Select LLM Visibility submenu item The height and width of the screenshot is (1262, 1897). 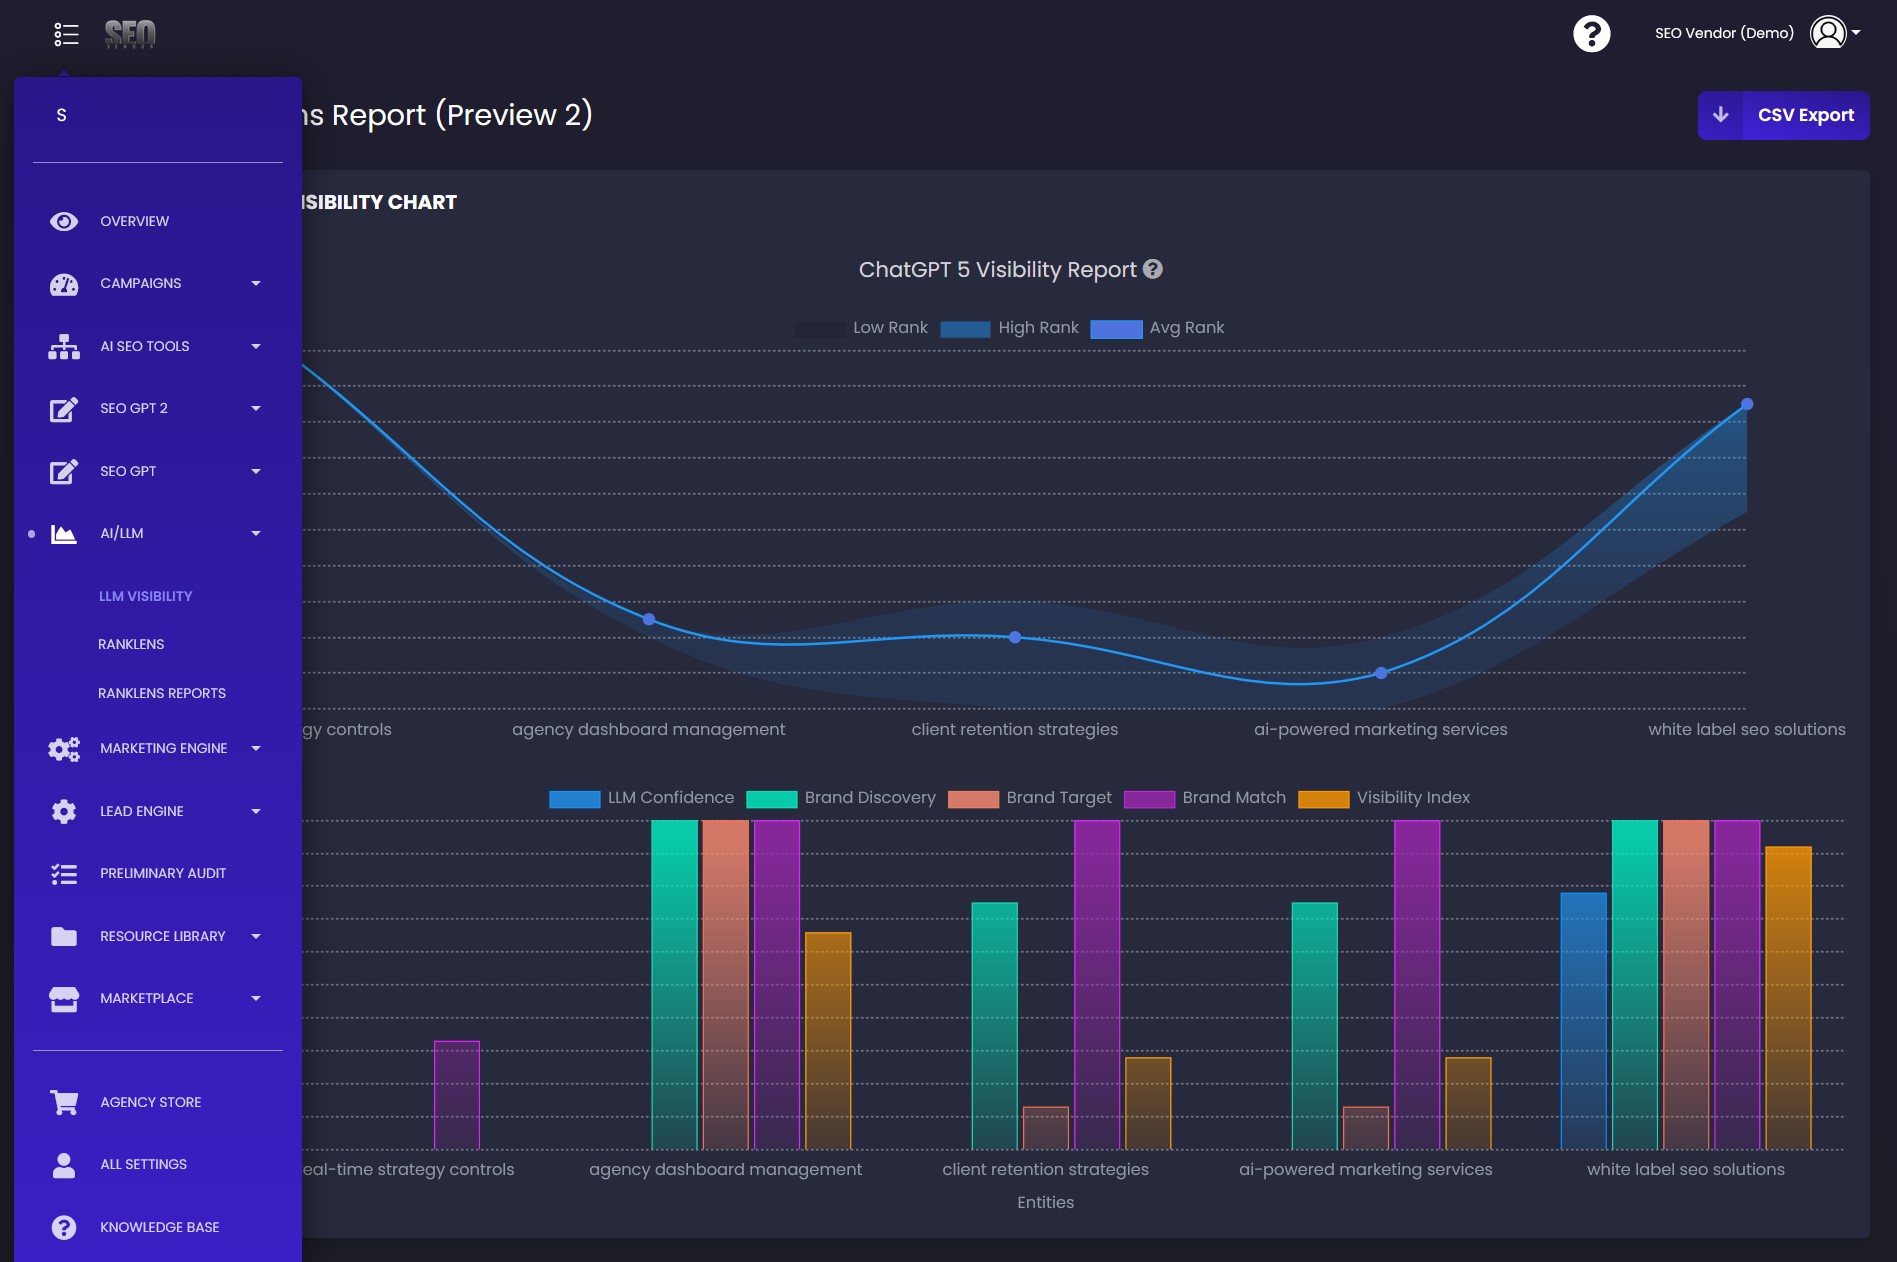pyautogui.click(x=145, y=596)
